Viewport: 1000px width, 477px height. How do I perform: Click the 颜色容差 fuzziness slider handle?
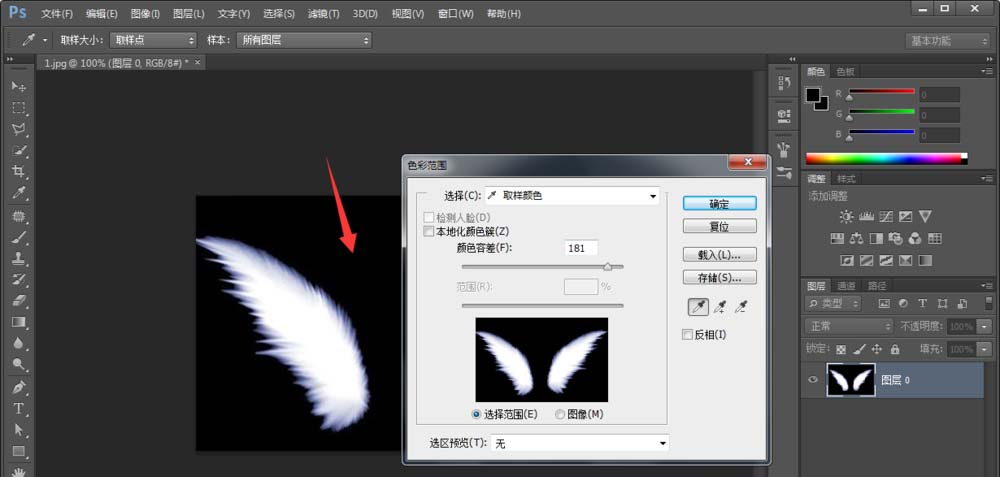[x=607, y=267]
